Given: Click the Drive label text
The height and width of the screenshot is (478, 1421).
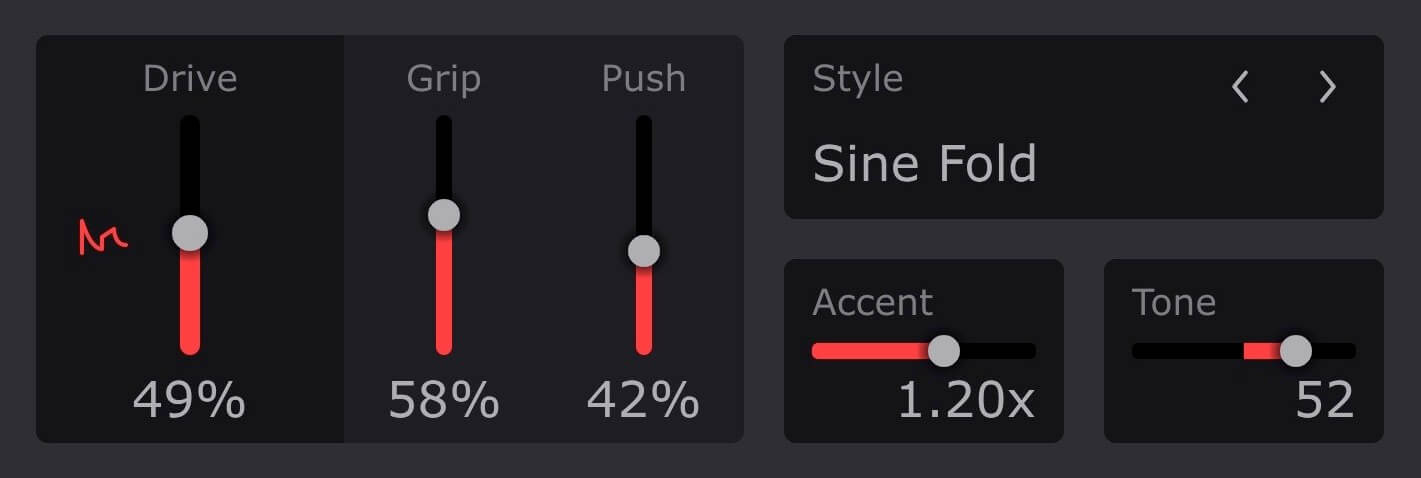Looking at the screenshot, I should point(190,78).
